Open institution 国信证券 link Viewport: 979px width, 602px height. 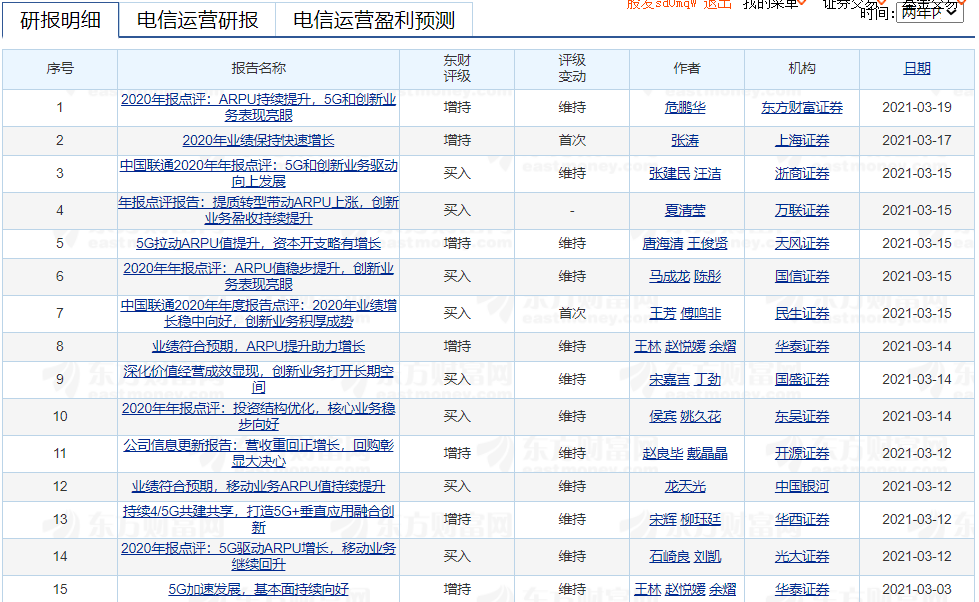[802, 277]
